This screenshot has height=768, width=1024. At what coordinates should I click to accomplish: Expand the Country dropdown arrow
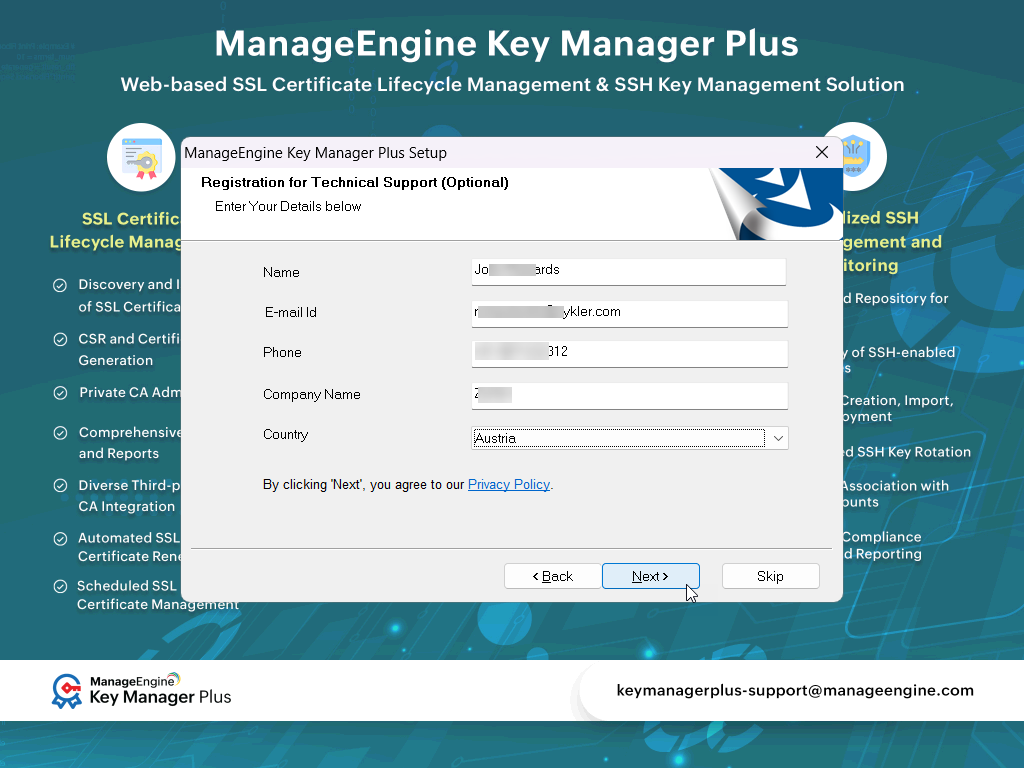point(778,438)
